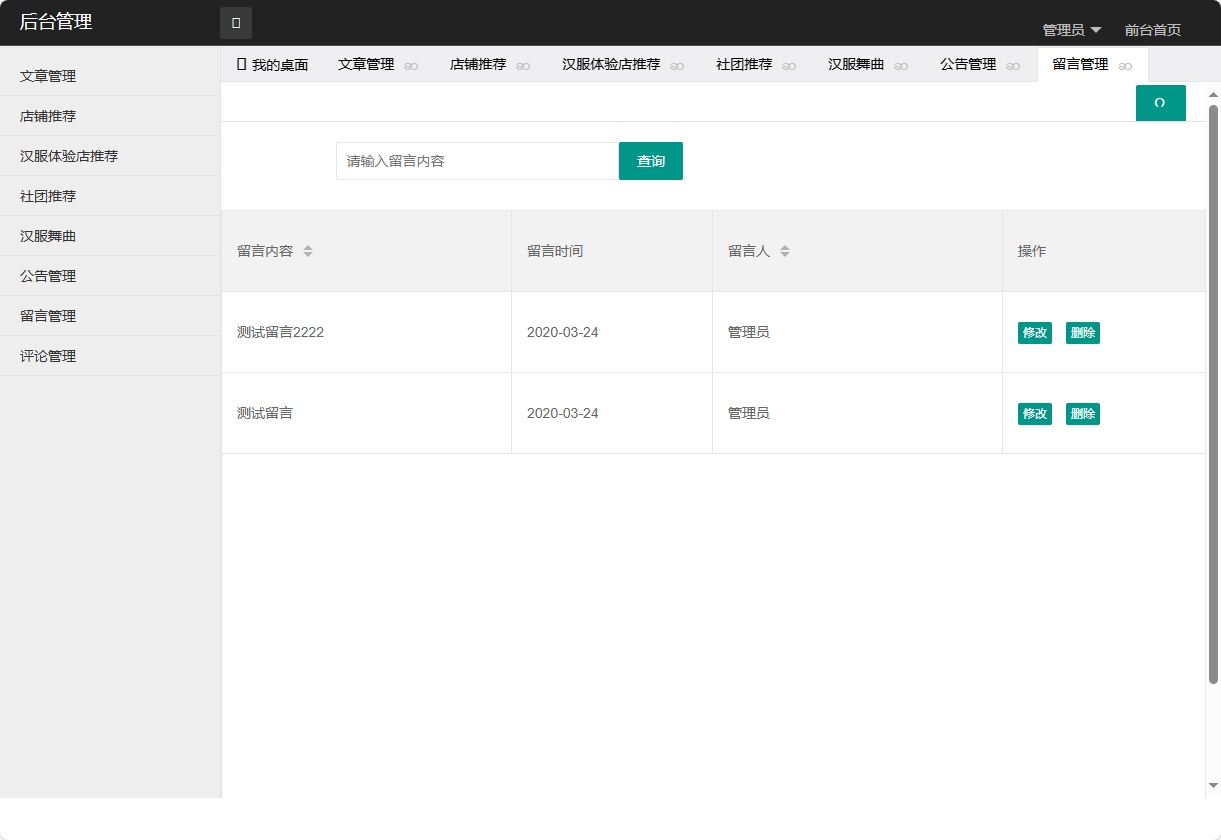Switch to the 汉服体验店推荐 tab
1221x840 pixels.
611,63
